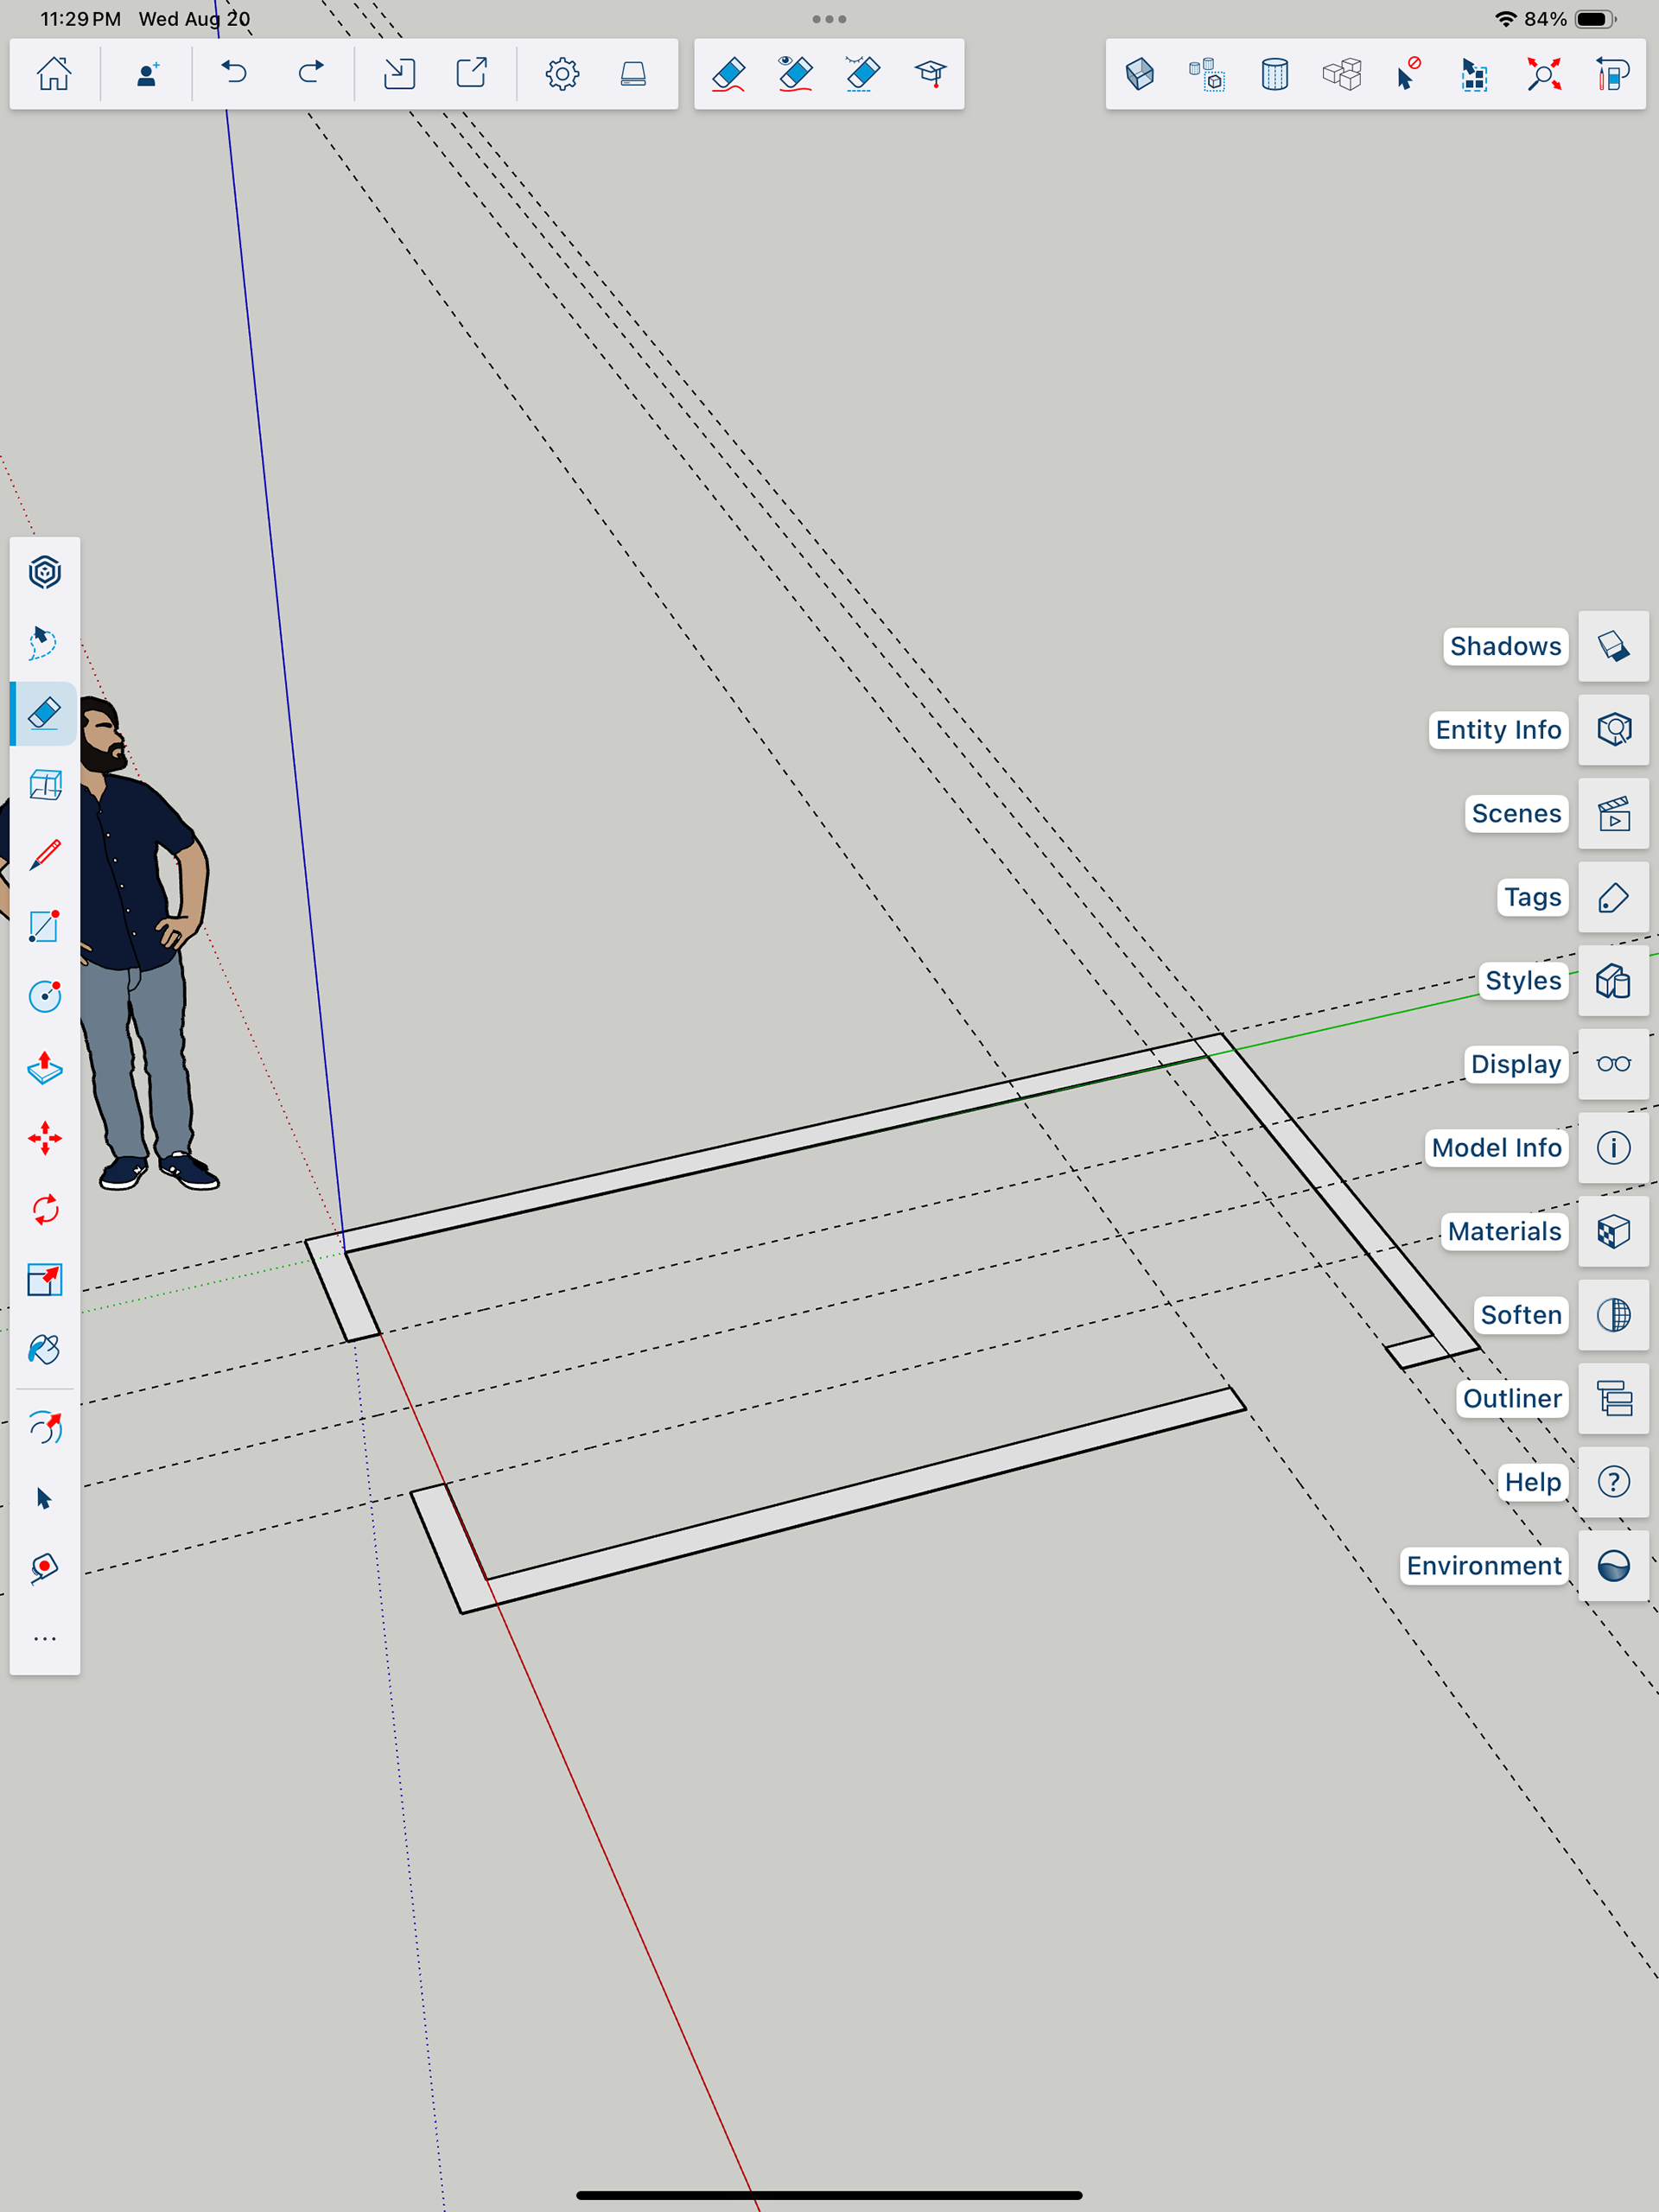
Task: Select the Scale tool
Action: [44, 1280]
